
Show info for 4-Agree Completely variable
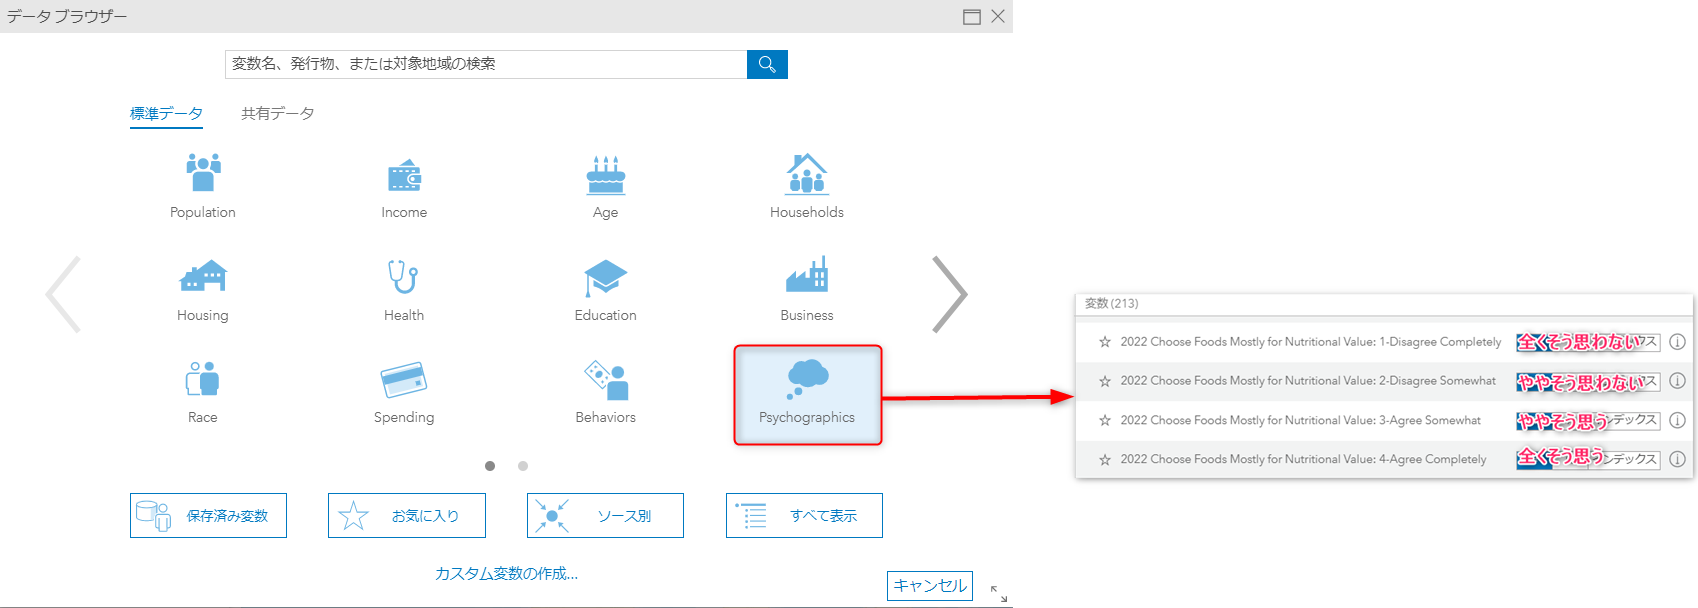[1677, 460]
